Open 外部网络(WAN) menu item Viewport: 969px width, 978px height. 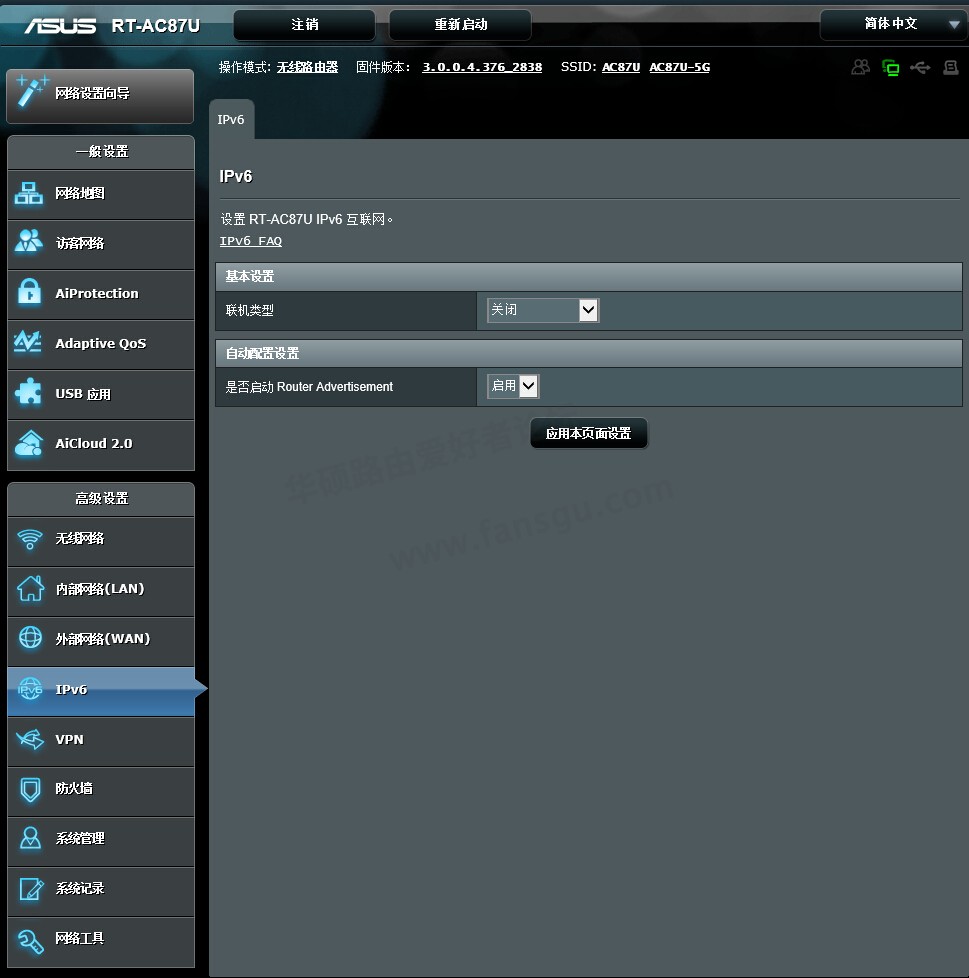coord(101,641)
